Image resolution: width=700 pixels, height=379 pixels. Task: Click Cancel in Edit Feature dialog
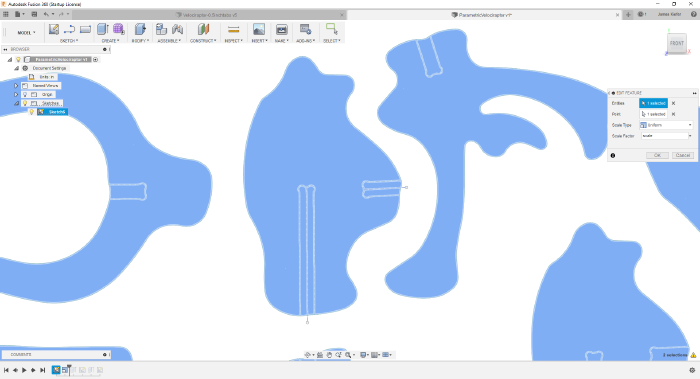[683, 155]
